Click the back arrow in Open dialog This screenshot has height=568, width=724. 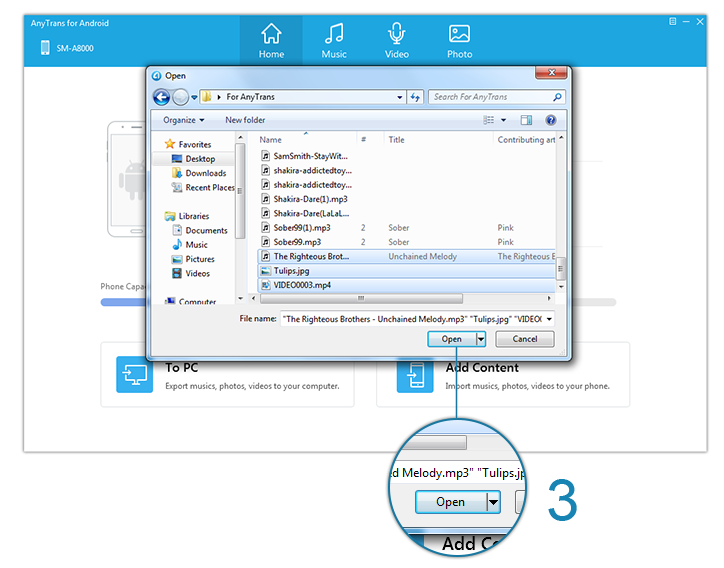click(161, 97)
